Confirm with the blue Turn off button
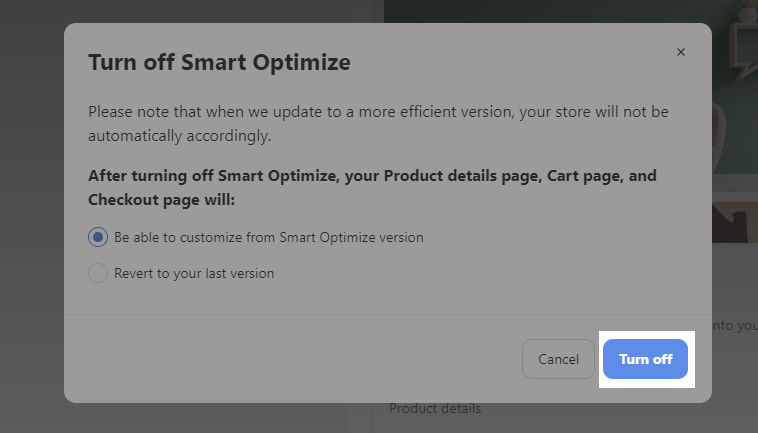758x433 pixels. pyautogui.click(x=645, y=359)
